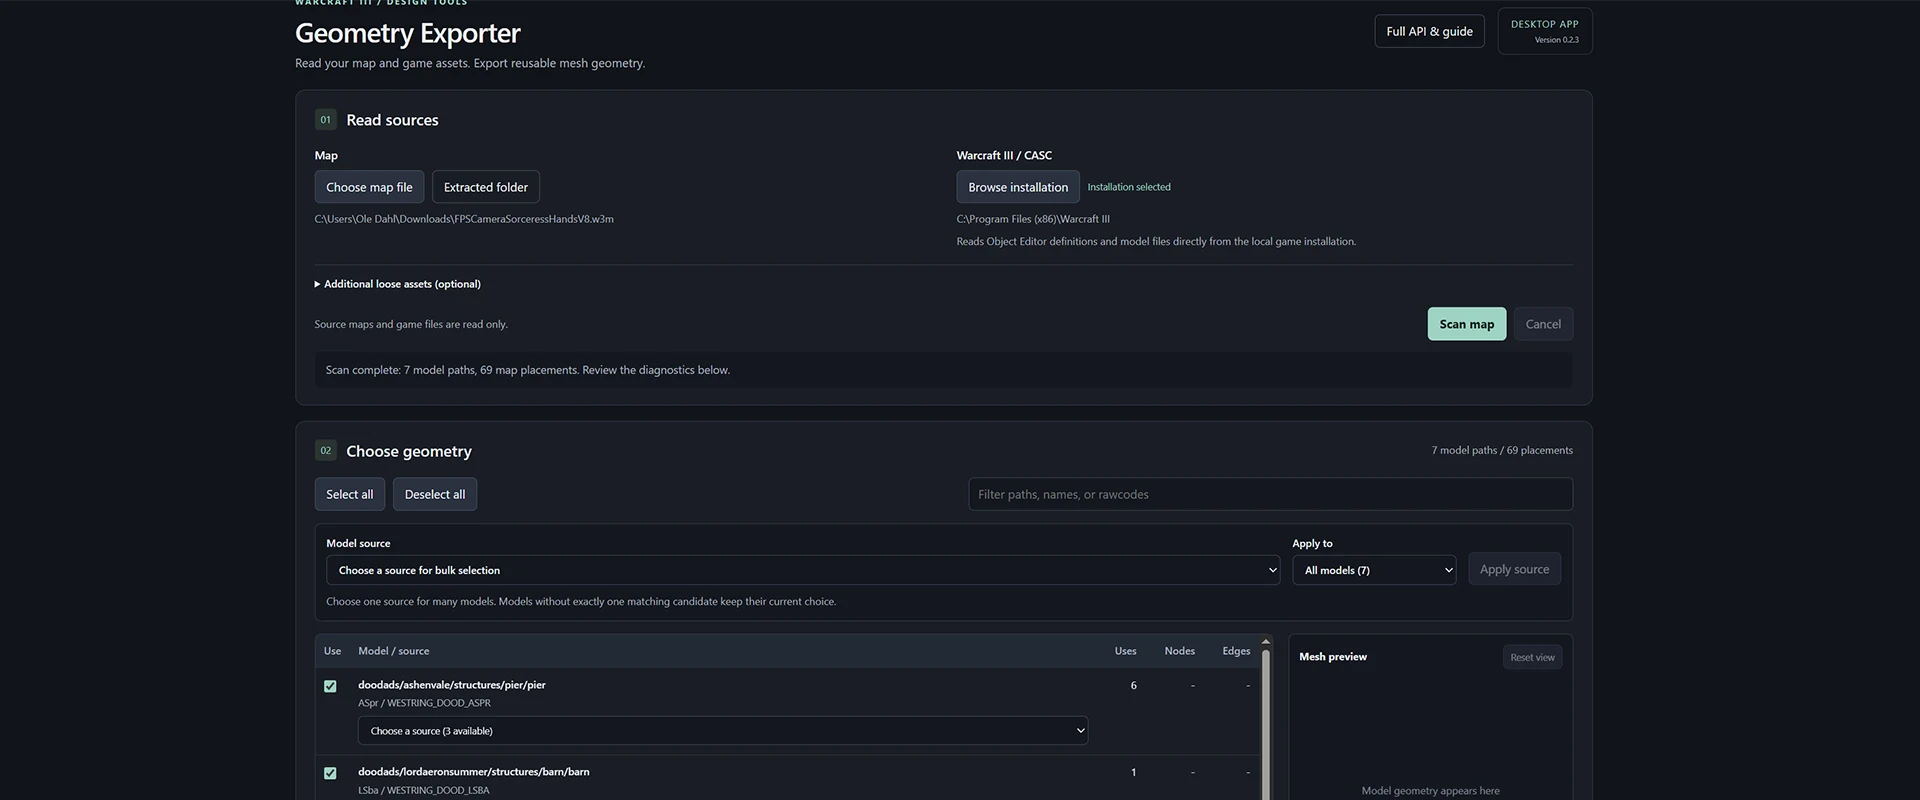Image resolution: width=1920 pixels, height=800 pixels.
Task: Click the model list scrollbar
Action: 1266,725
